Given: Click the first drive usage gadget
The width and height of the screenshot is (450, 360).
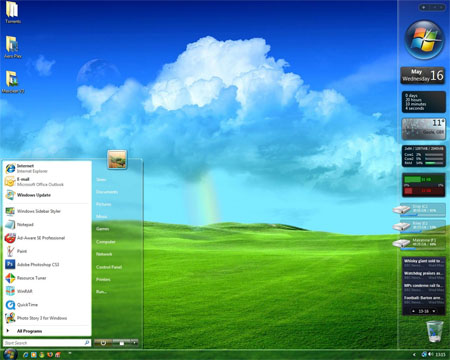Looking at the screenshot, I should [419, 209].
